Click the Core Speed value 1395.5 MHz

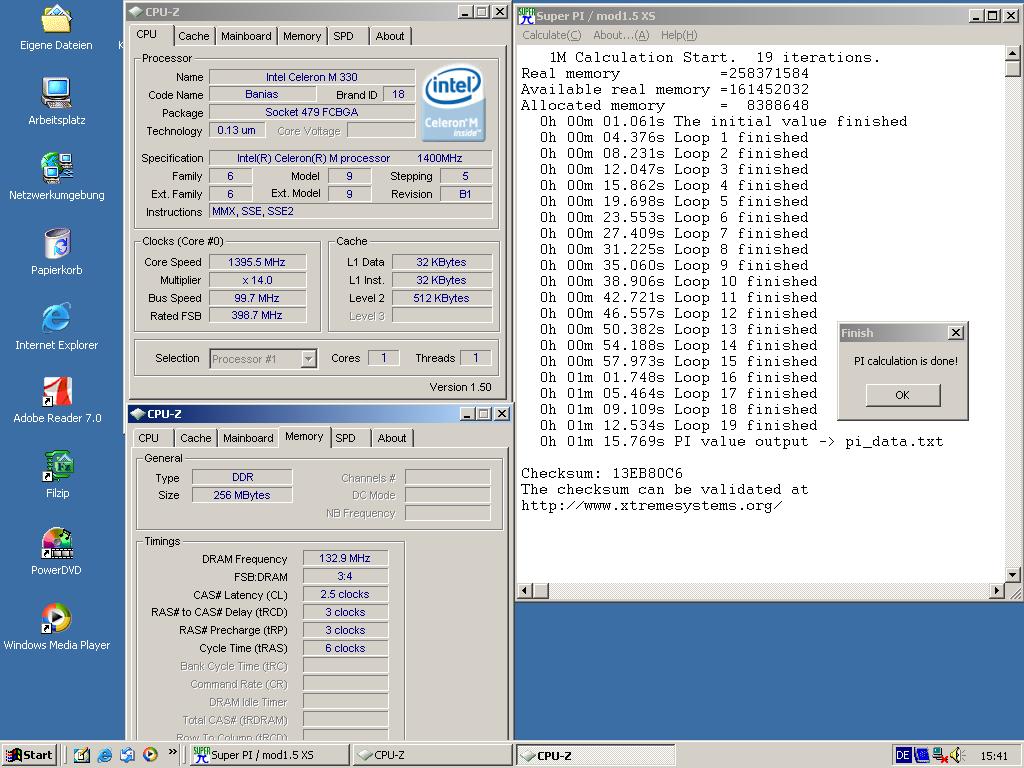pos(257,262)
